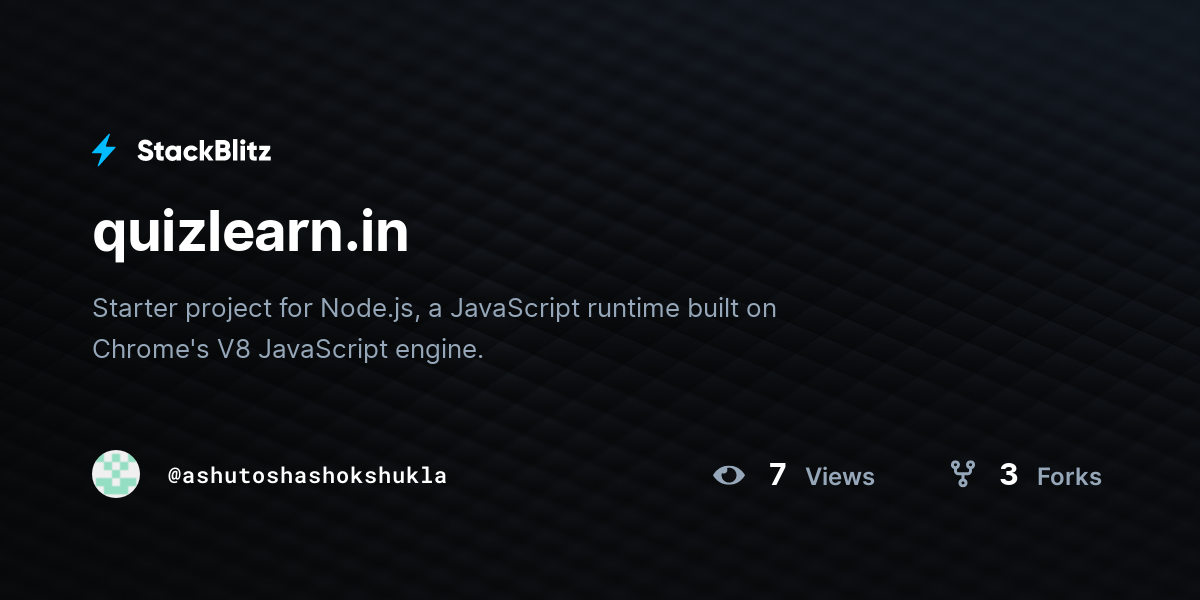Image resolution: width=1200 pixels, height=600 pixels.
Task: Open the quizlearn.in project title
Action: pos(250,234)
